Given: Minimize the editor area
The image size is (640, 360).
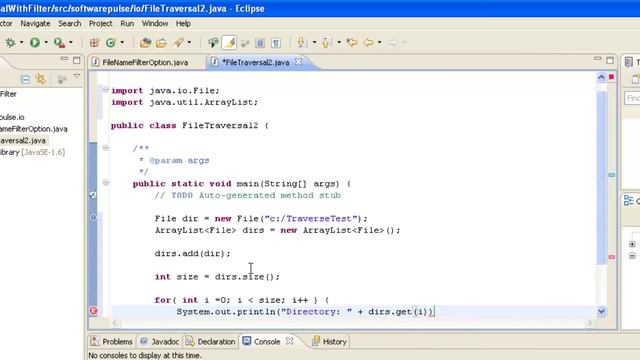Looking at the screenshot, I should 598,60.
